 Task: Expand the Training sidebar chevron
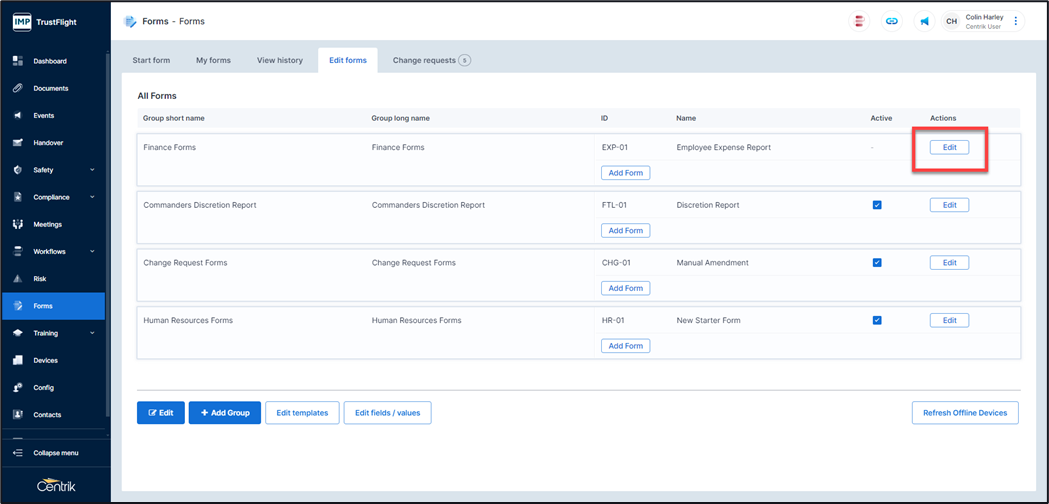pyautogui.click(x=92, y=333)
